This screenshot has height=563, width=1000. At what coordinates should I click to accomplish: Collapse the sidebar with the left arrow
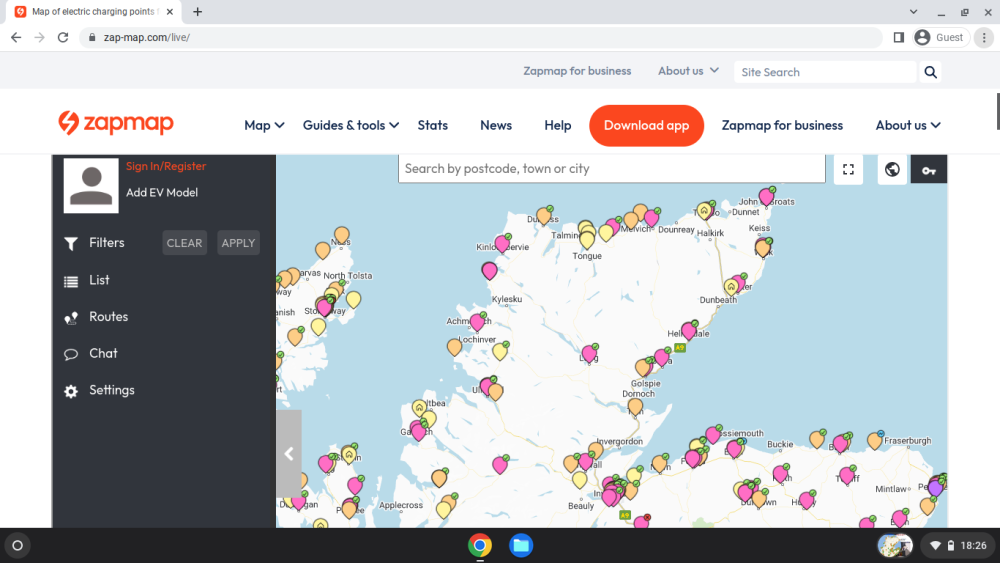(x=289, y=453)
